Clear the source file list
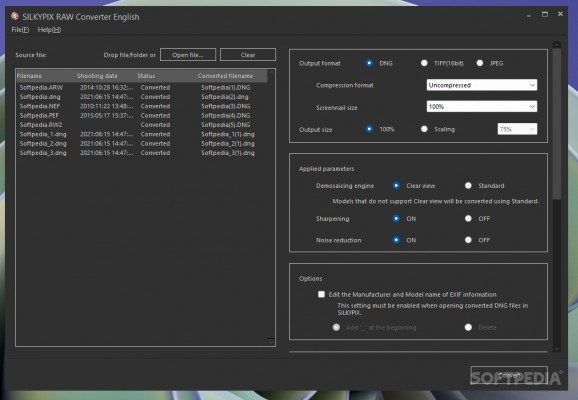 coord(248,55)
